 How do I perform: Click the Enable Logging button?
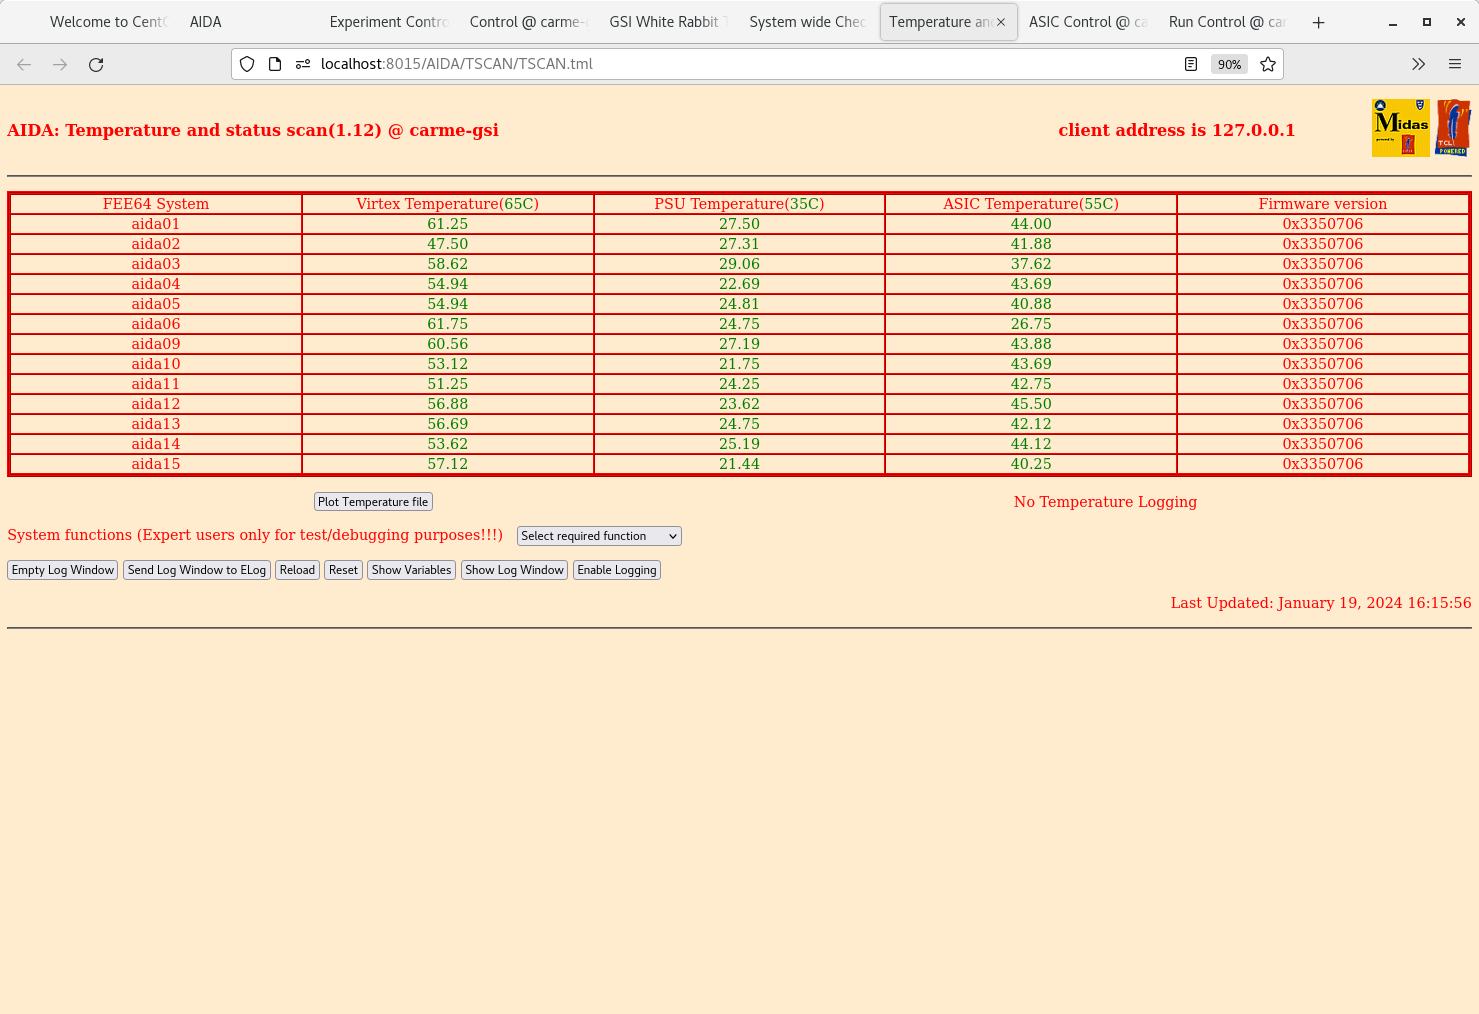coord(617,570)
